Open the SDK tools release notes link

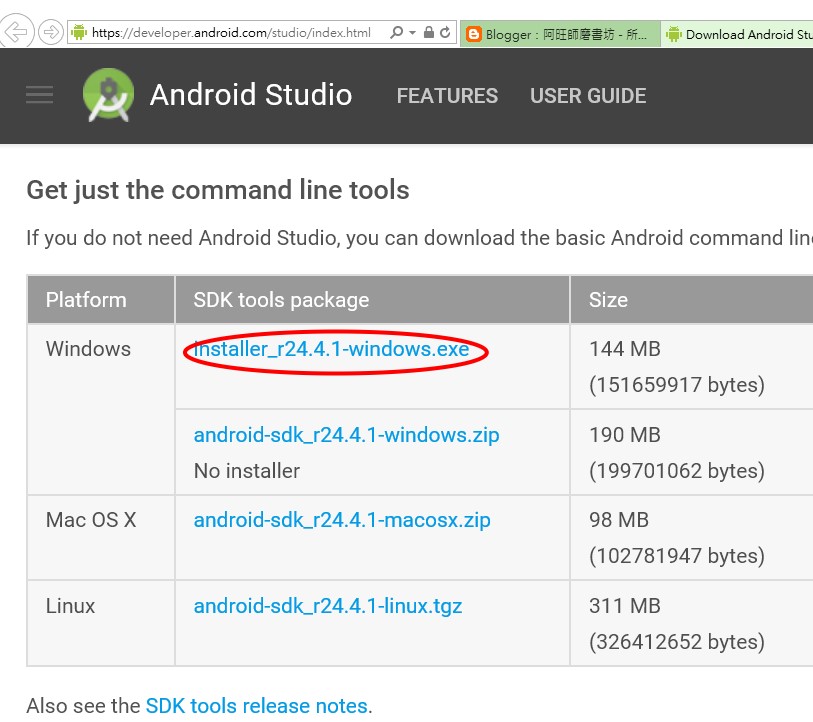coord(257,706)
